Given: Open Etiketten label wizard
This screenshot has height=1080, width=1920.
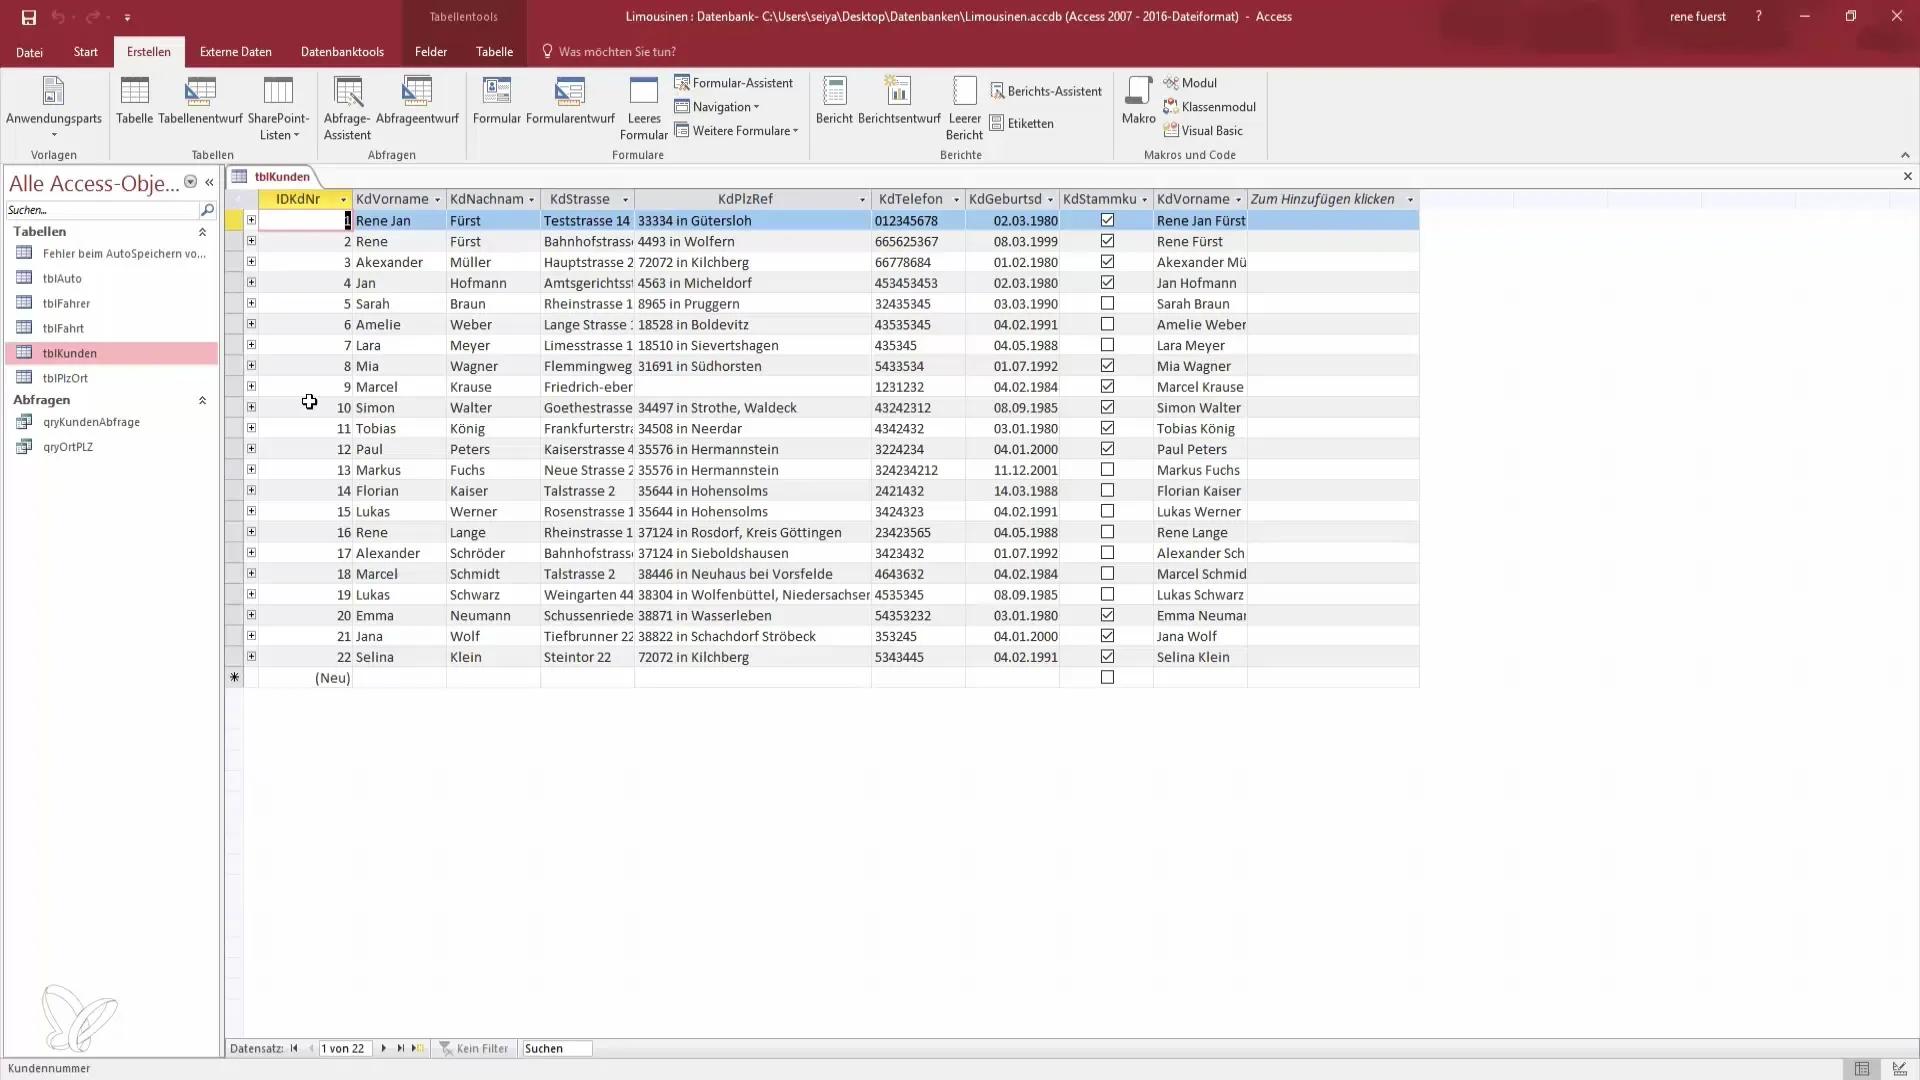Looking at the screenshot, I should (x=1021, y=123).
